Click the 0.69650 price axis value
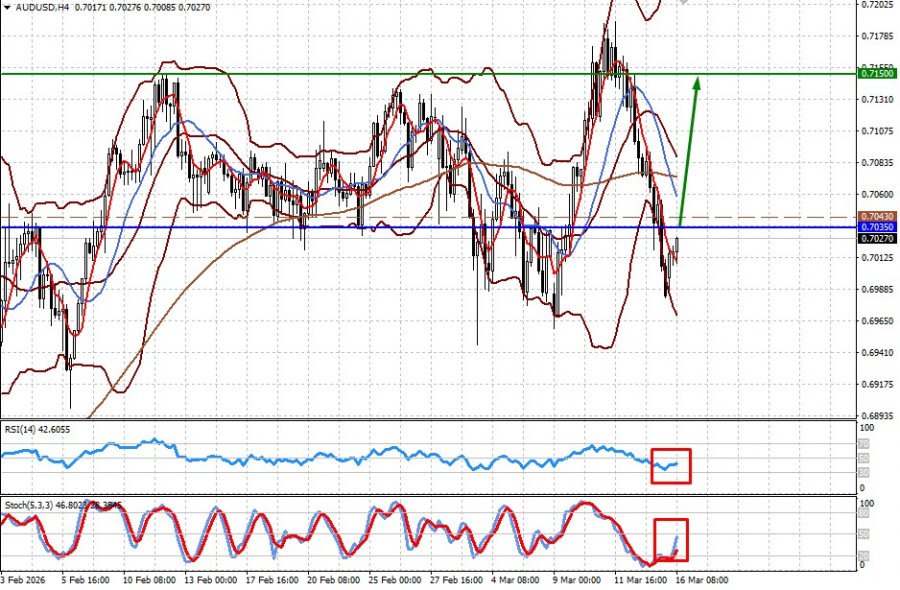Screen dimensions: 900x590 click(x=878, y=320)
